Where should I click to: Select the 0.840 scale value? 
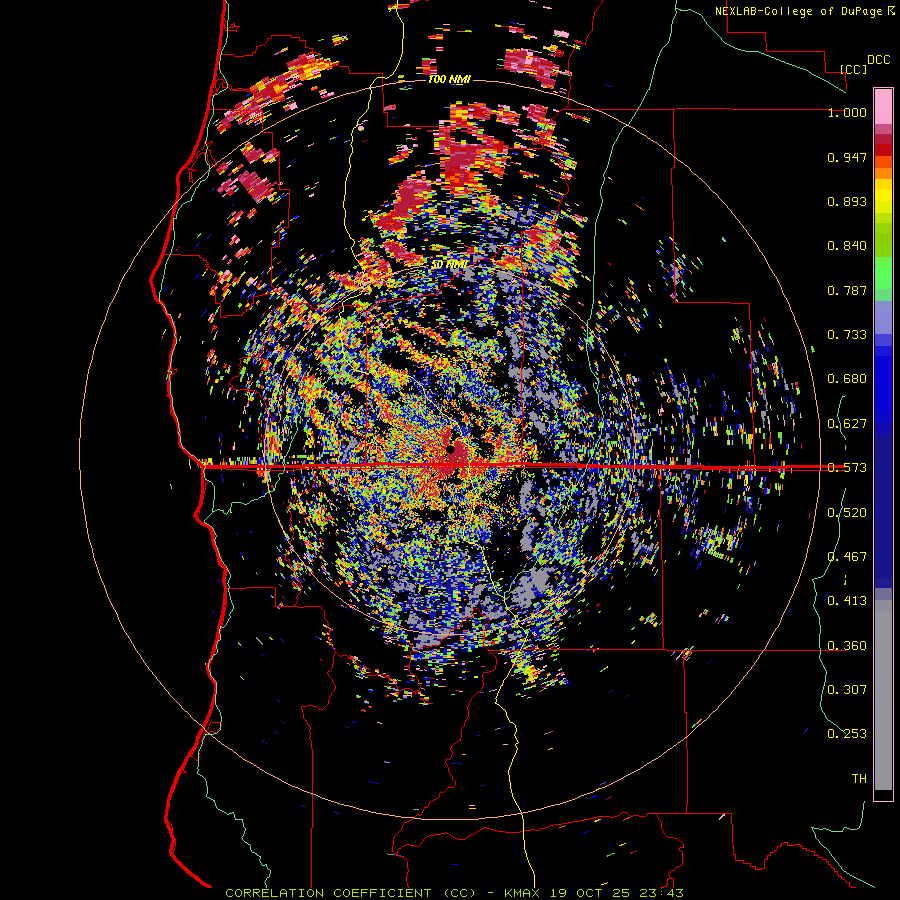pos(847,246)
